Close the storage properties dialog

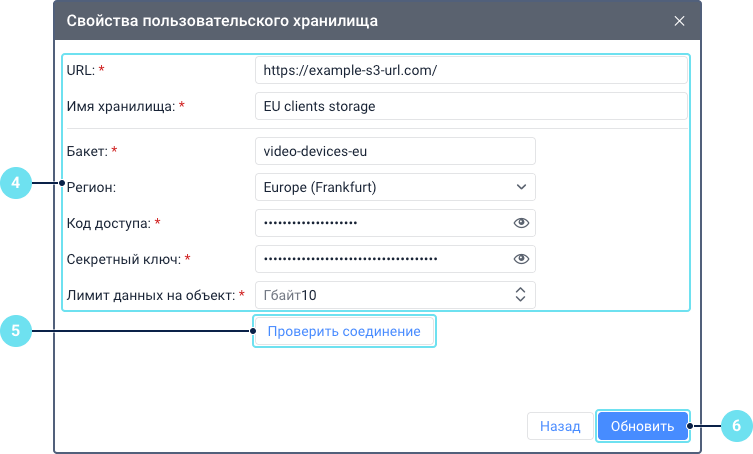tap(679, 20)
